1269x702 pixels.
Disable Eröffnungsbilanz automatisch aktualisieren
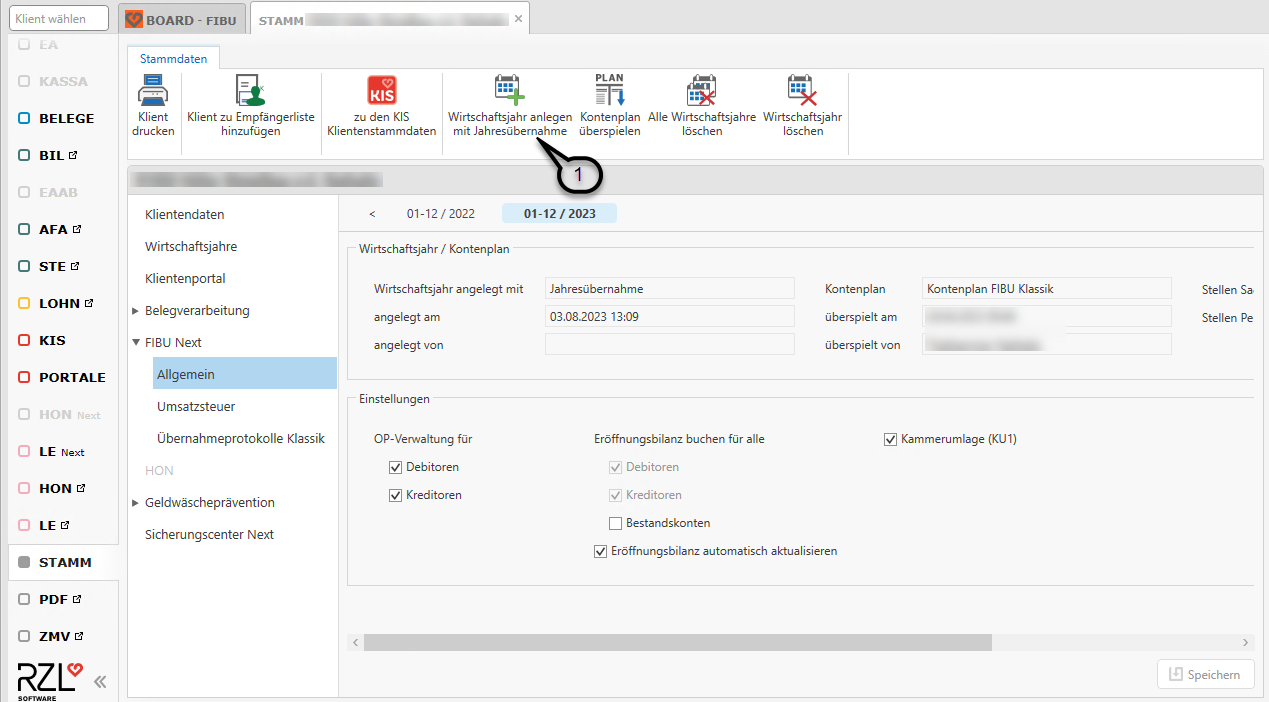click(x=600, y=551)
